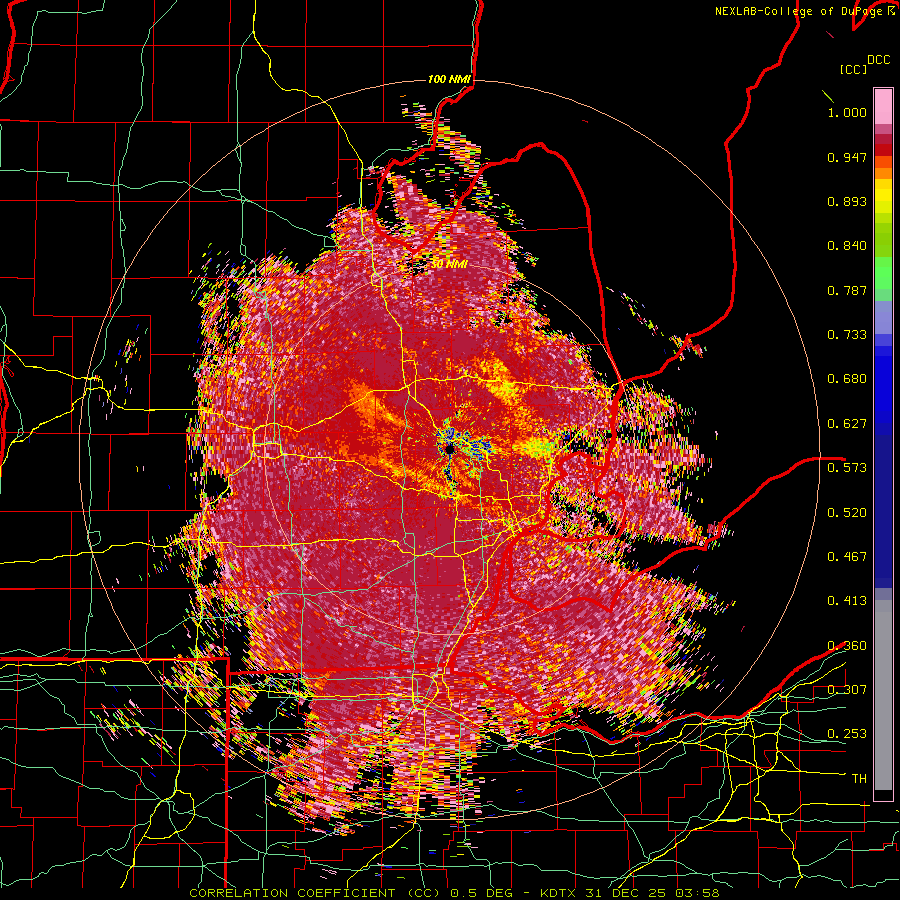Click the 50 NMI range ring label
The image size is (900, 900).
(449, 265)
